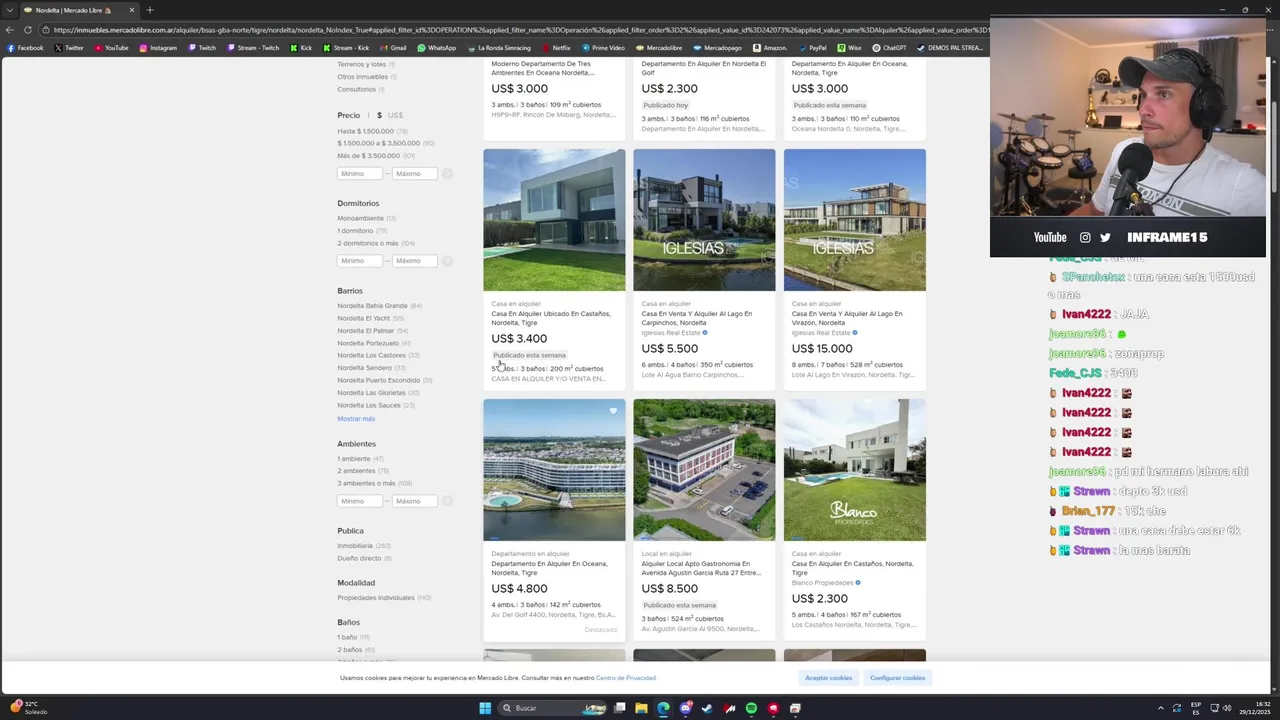Screen dimensions: 1280x720
Task: Open the YouTube bookmark
Action: (111, 48)
